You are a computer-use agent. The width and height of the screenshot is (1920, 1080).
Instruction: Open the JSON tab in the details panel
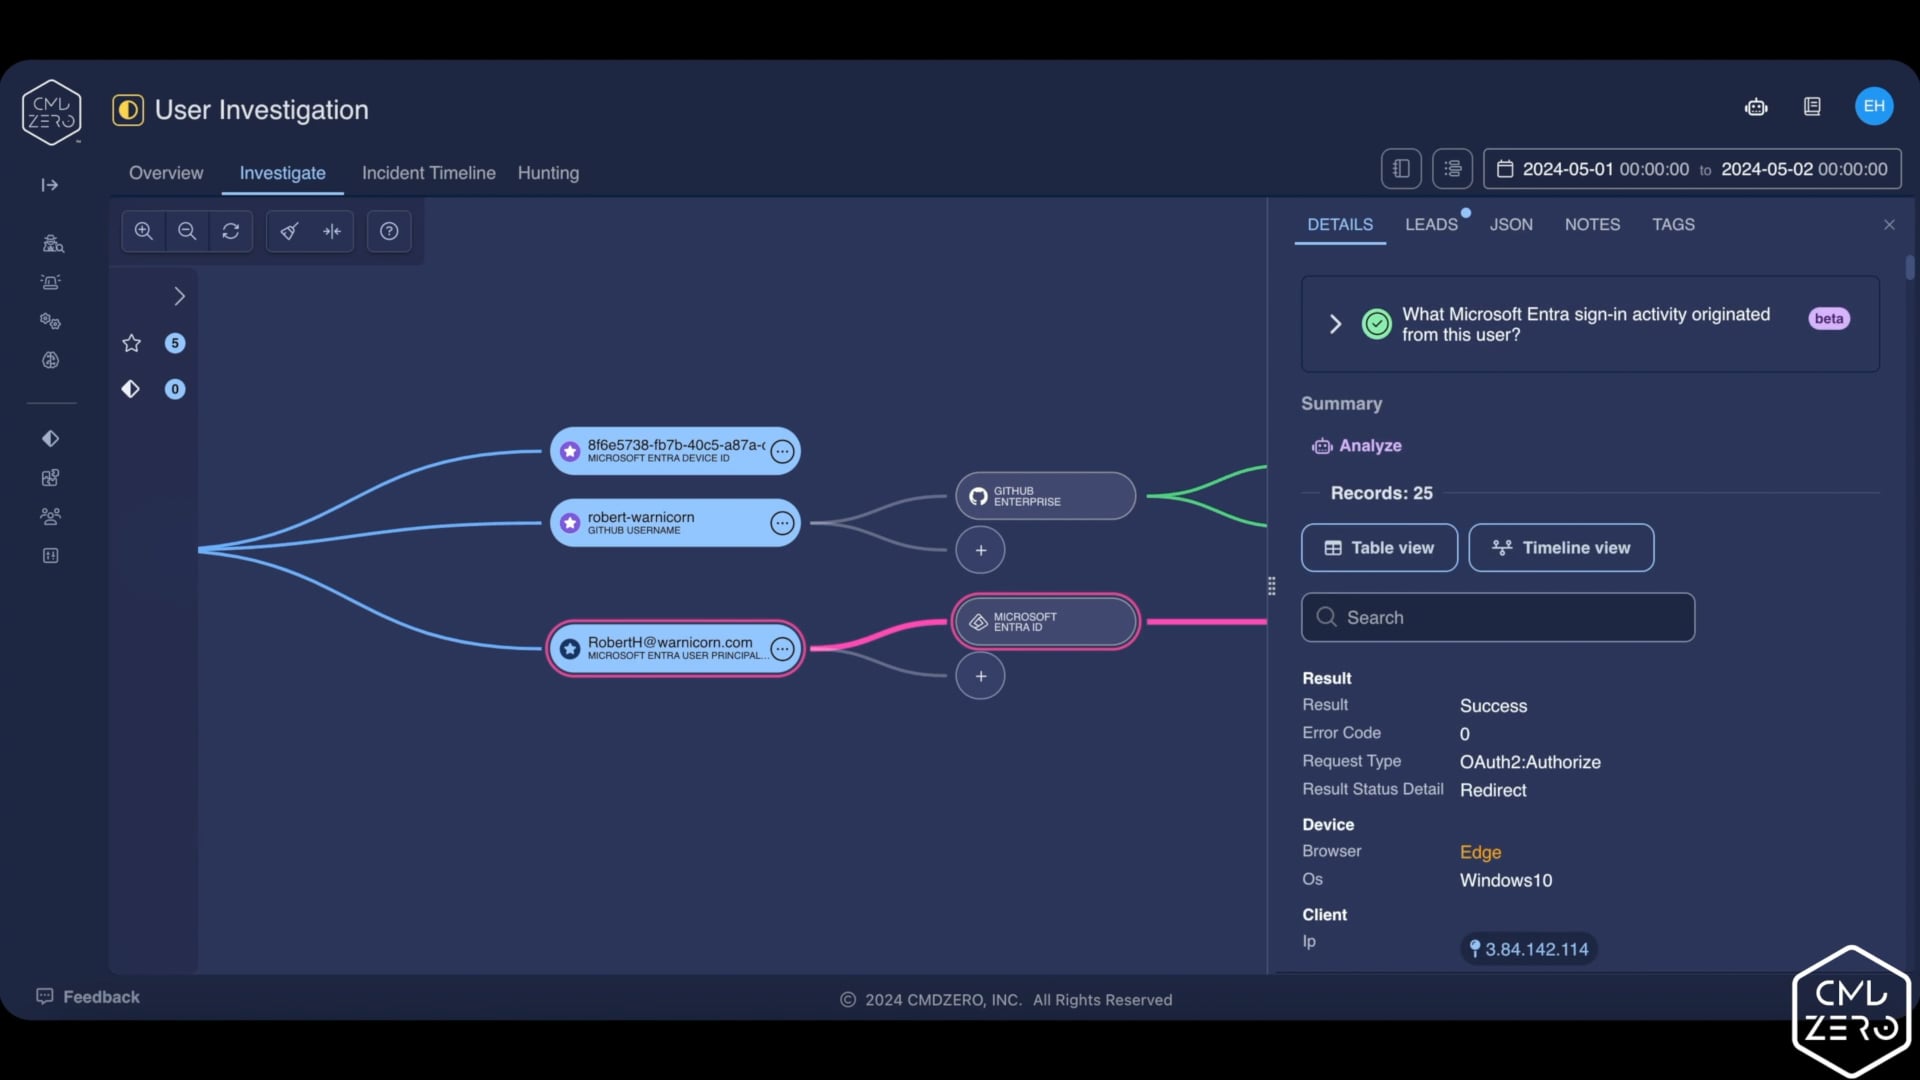pyautogui.click(x=1510, y=224)
